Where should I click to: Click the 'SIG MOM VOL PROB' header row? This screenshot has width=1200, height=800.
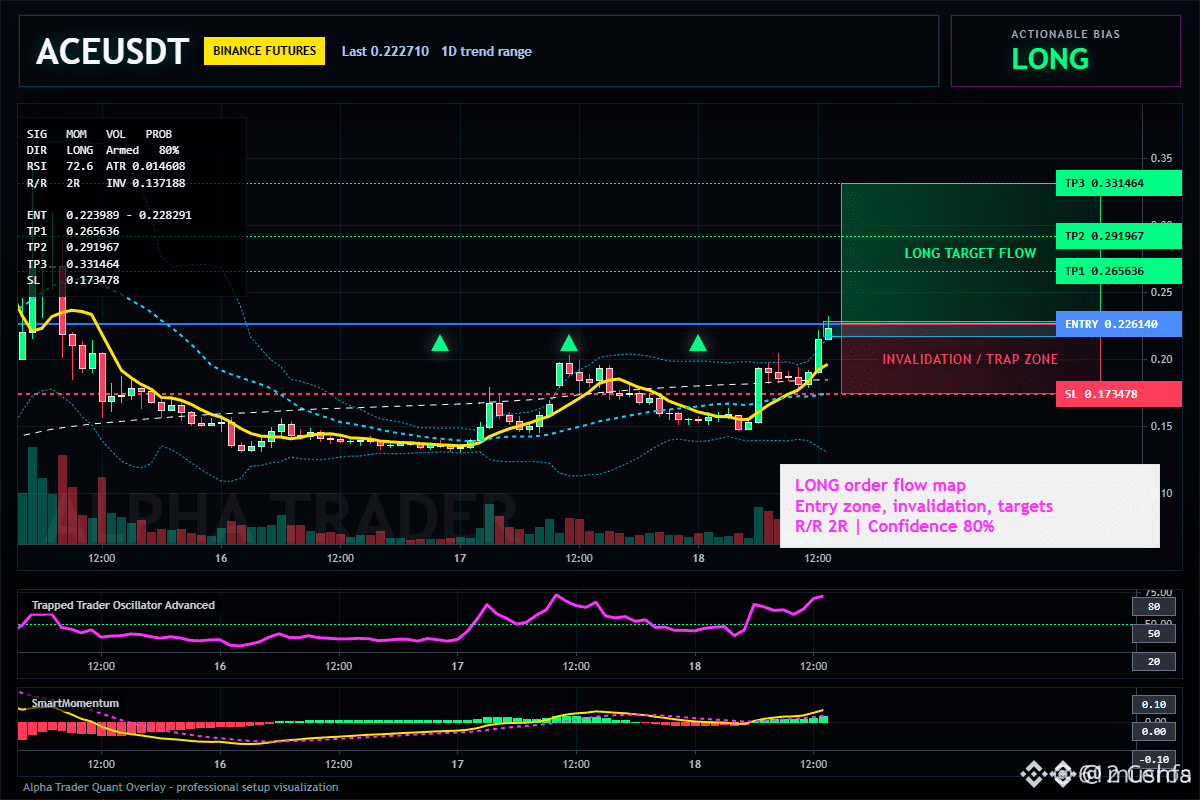pos(99,133)
